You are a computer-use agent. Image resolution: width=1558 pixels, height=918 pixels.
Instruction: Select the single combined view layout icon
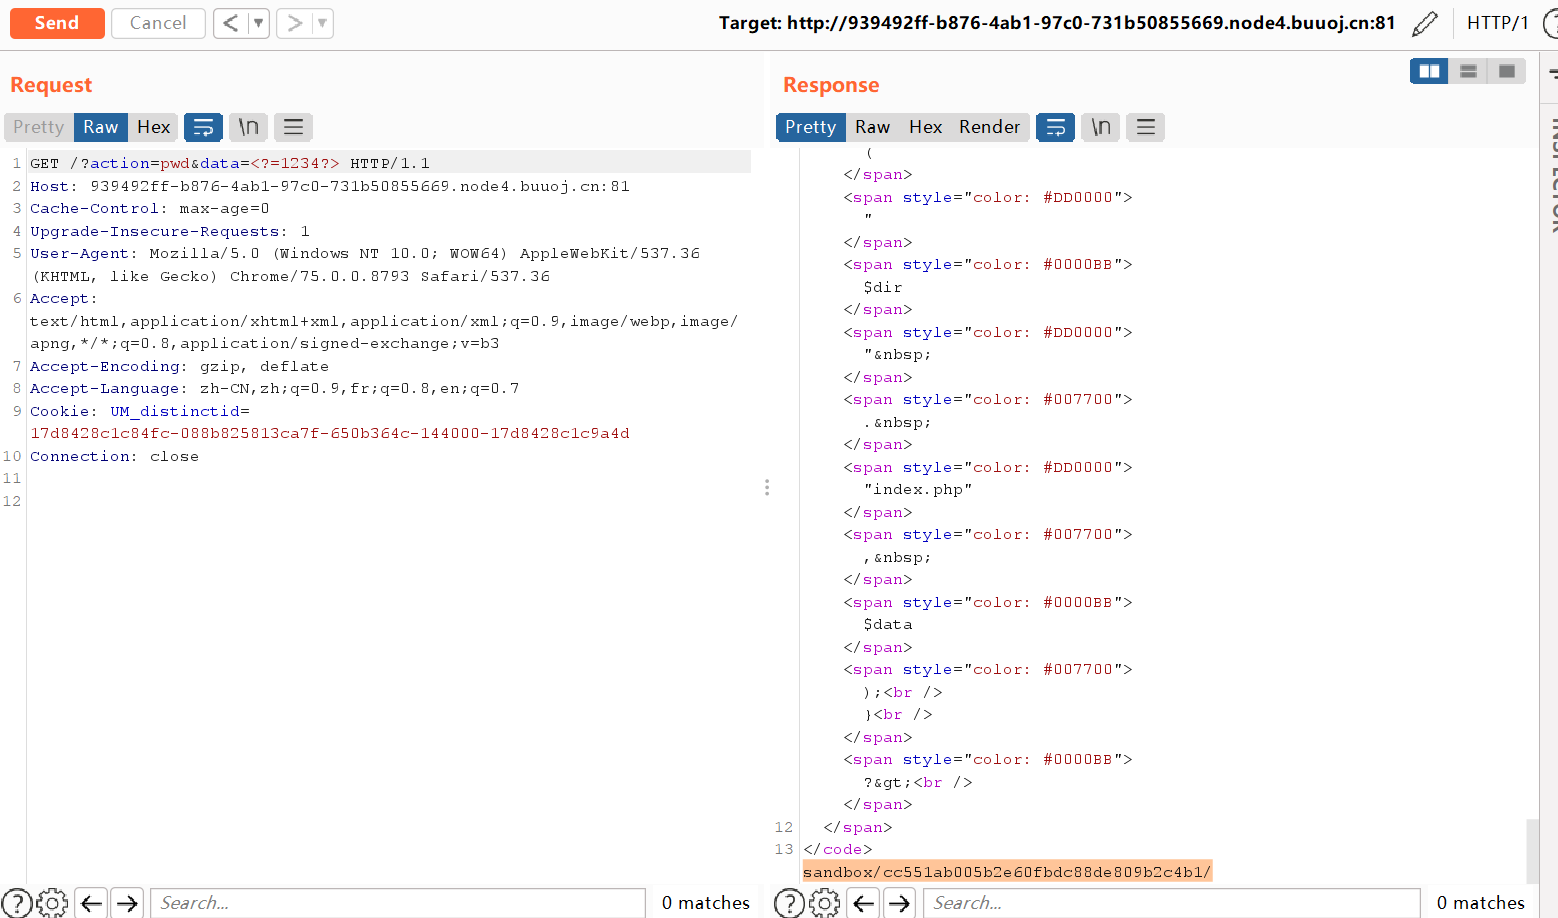pyautogui.click(x=1507, y=71)
